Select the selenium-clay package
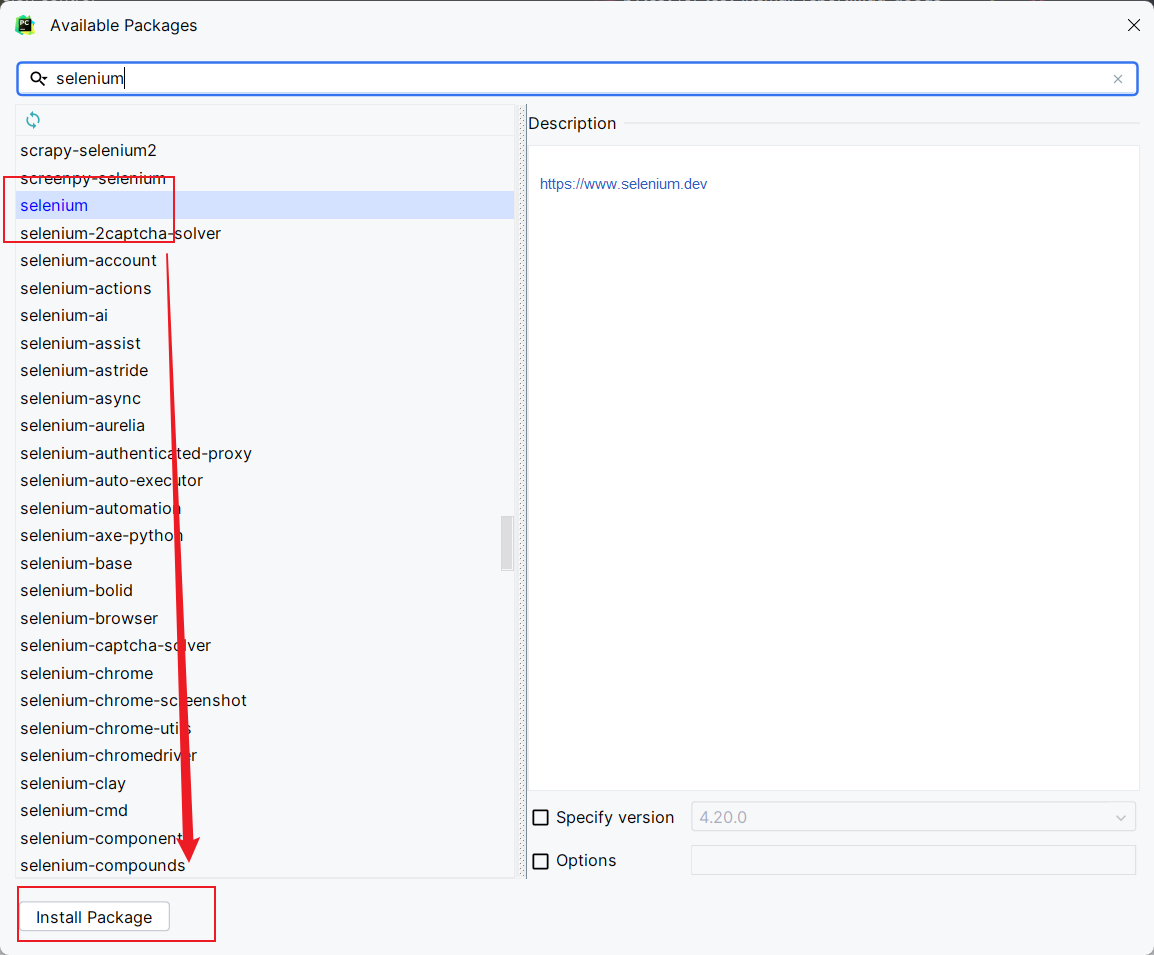The height and width of the screenshot is (955, 1154). pyautogui.click(x=265, y=784)
